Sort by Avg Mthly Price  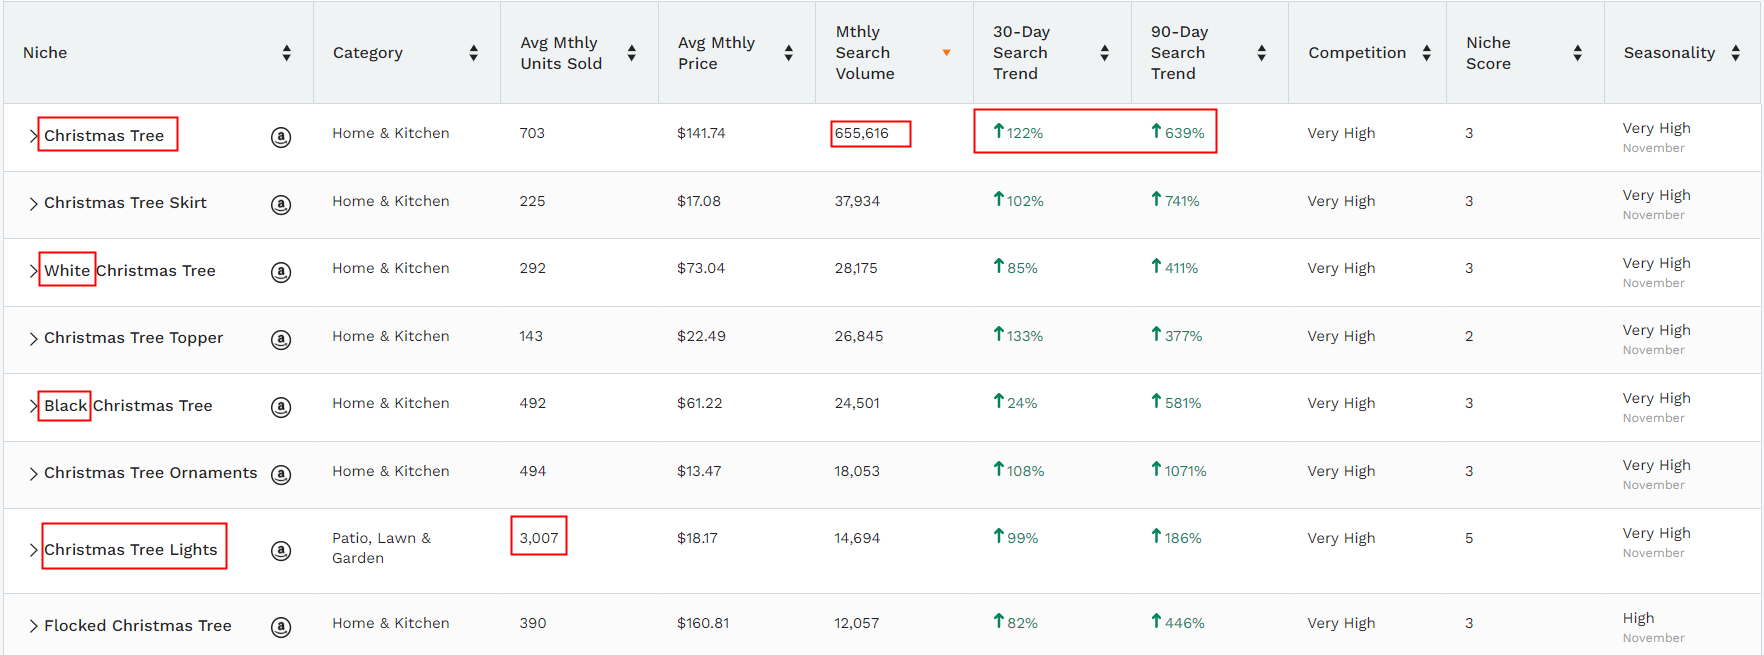788,53
